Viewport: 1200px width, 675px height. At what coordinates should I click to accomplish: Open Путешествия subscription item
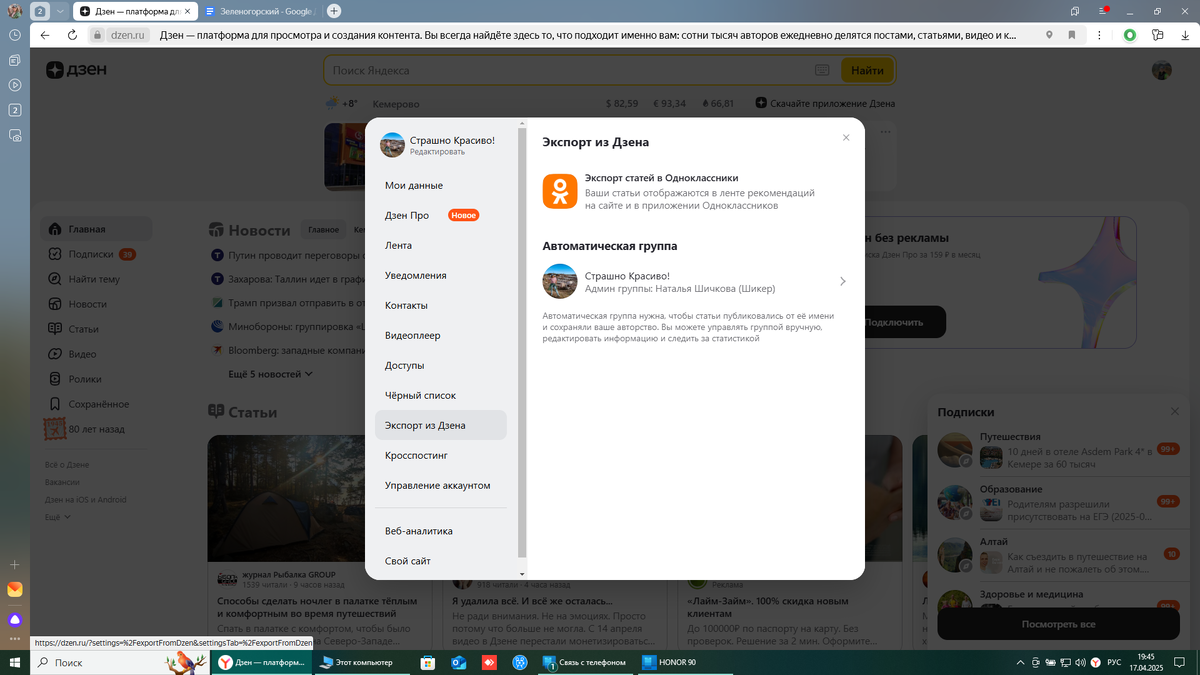[x=1059, y=450]
